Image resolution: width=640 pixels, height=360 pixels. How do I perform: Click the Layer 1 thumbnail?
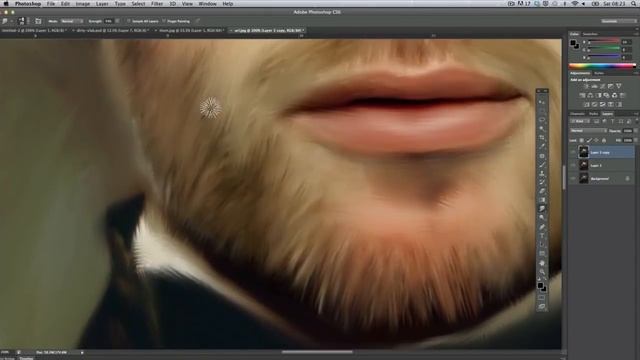(x=584, y=165)
